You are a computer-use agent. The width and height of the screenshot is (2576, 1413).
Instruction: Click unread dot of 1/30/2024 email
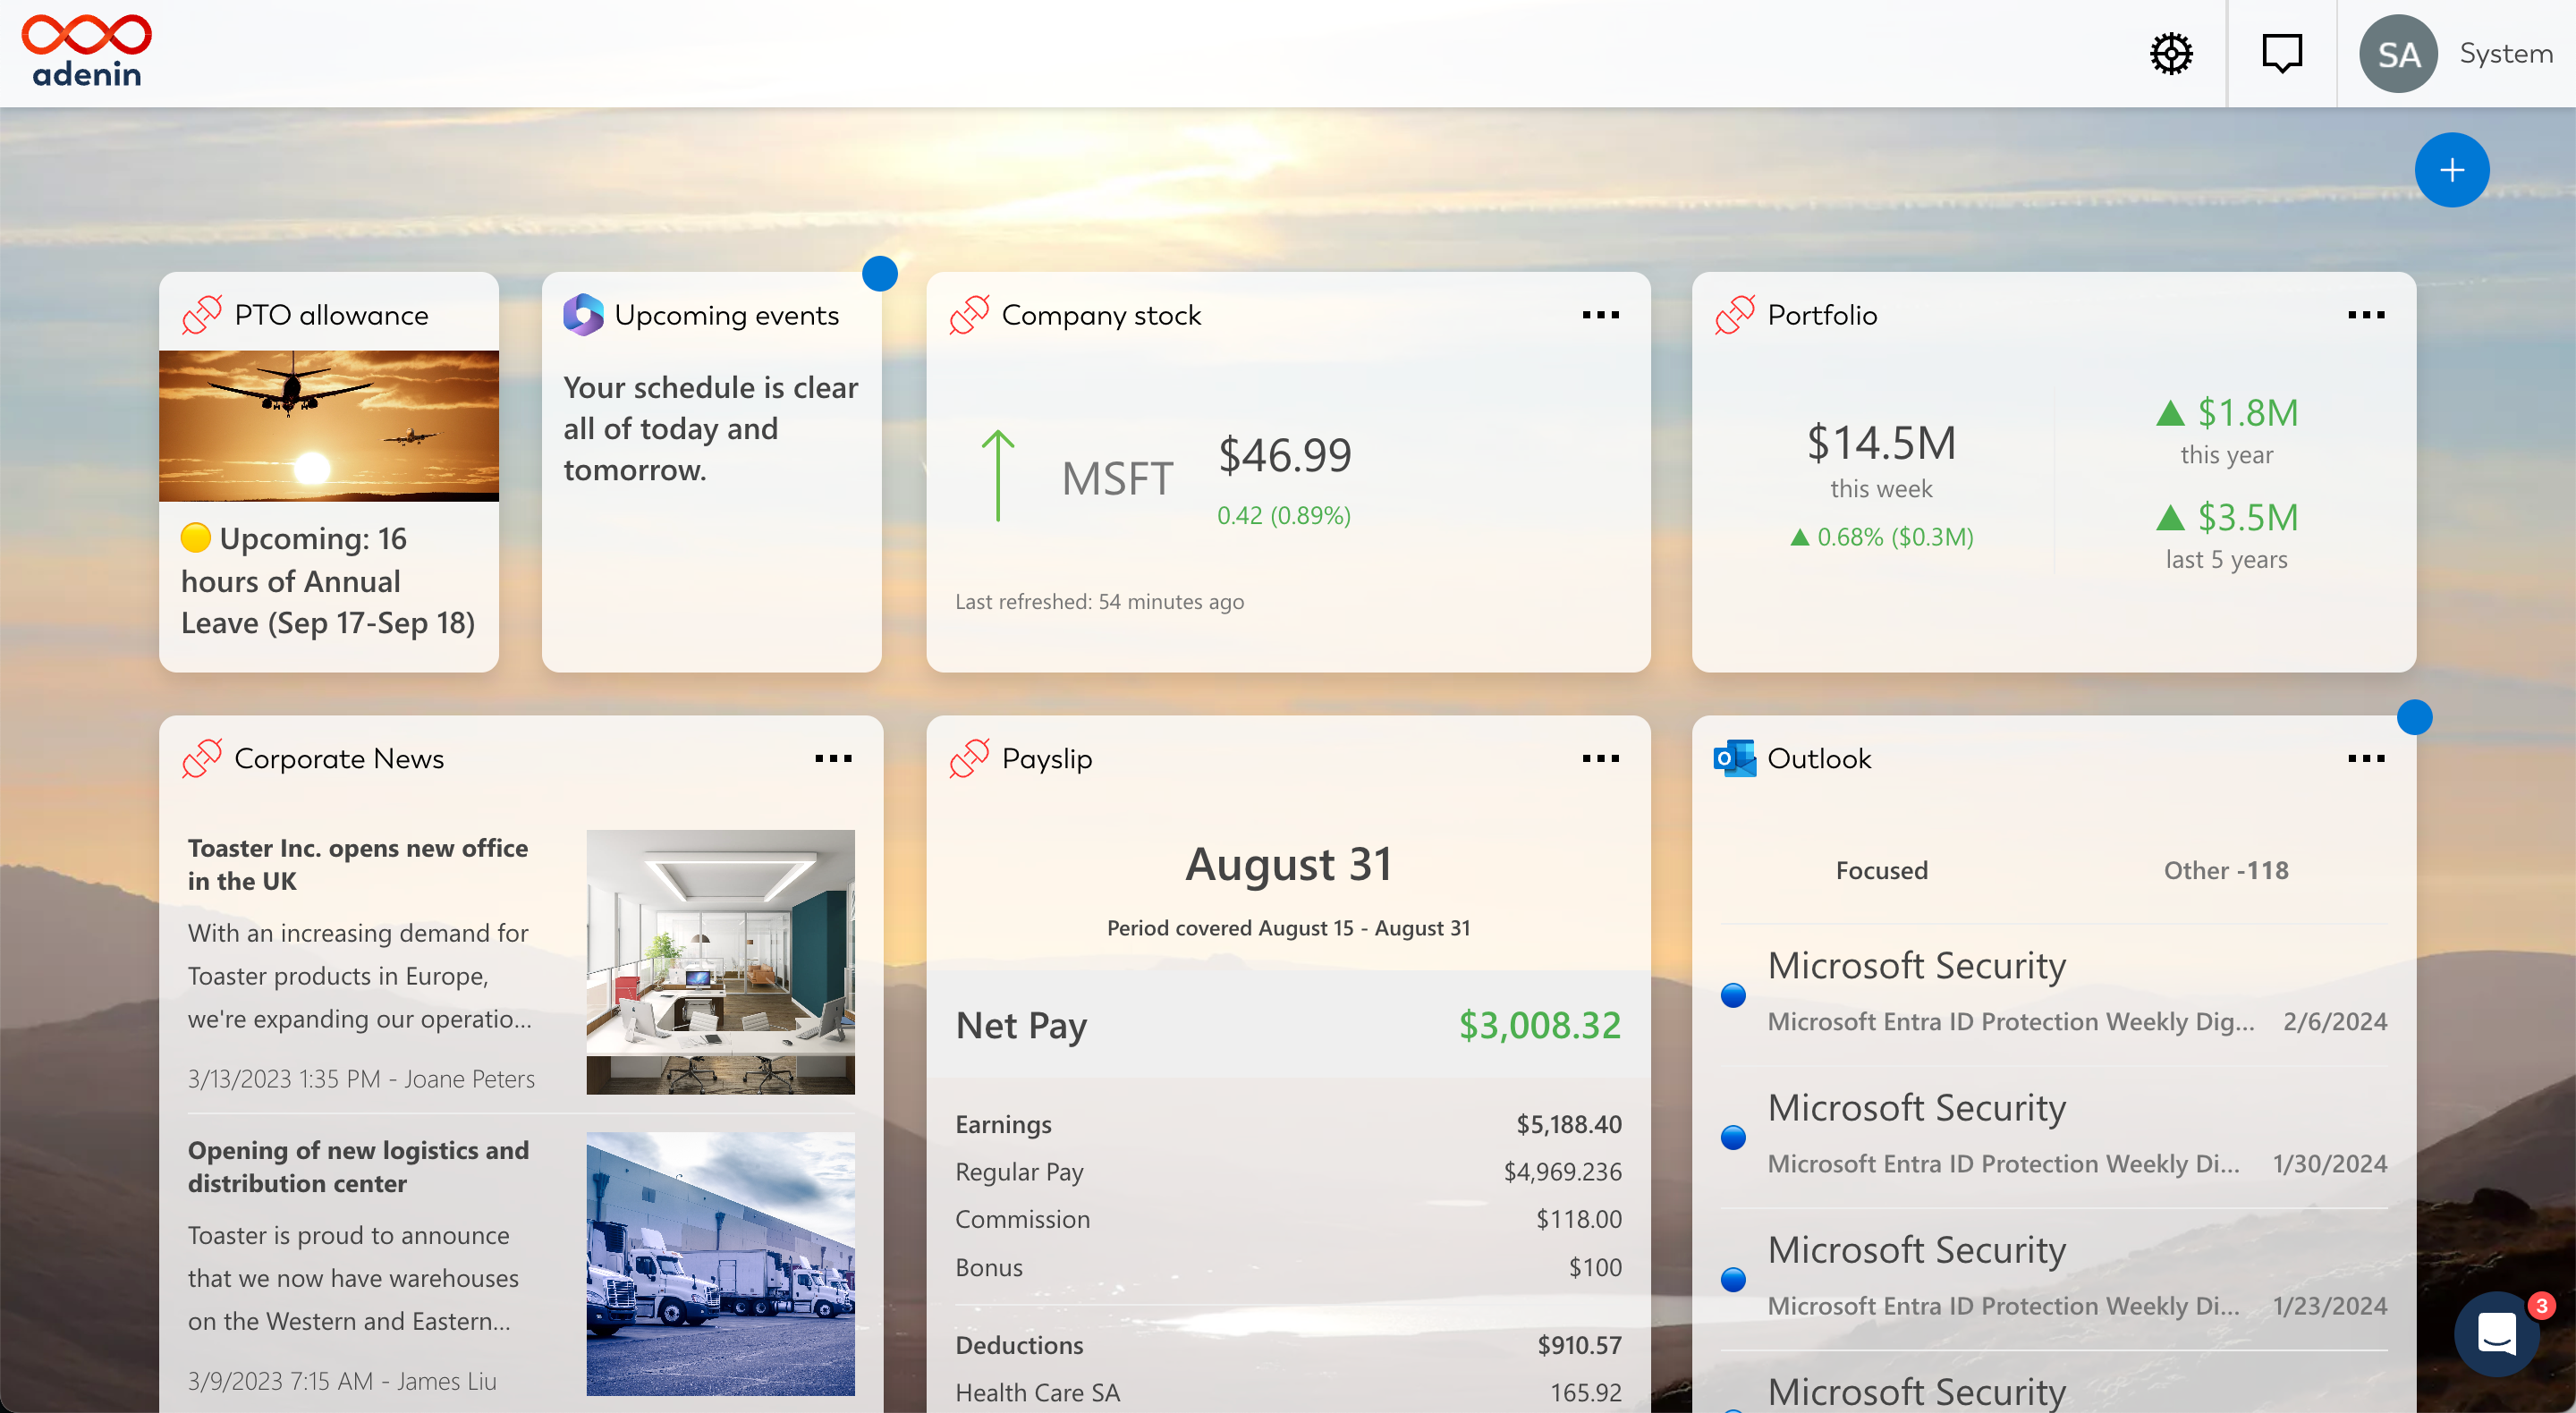click(x=1733, y=1137)
